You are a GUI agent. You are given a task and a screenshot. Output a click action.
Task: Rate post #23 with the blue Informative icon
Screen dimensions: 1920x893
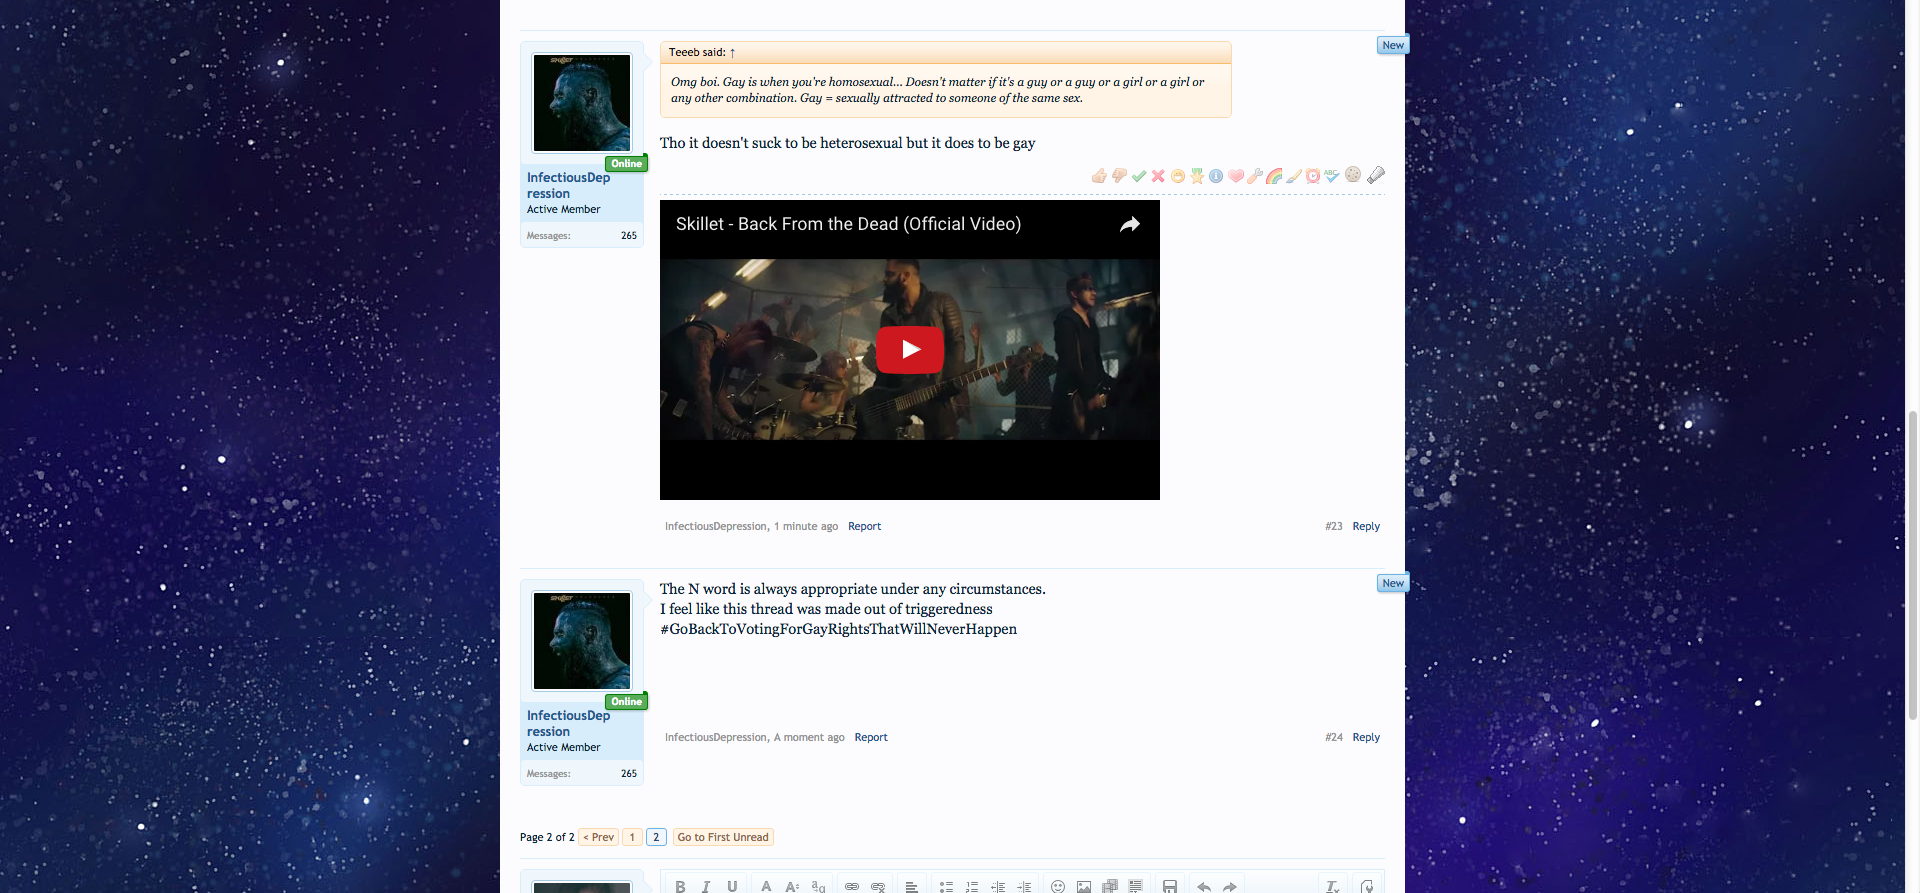(1216, 176)
